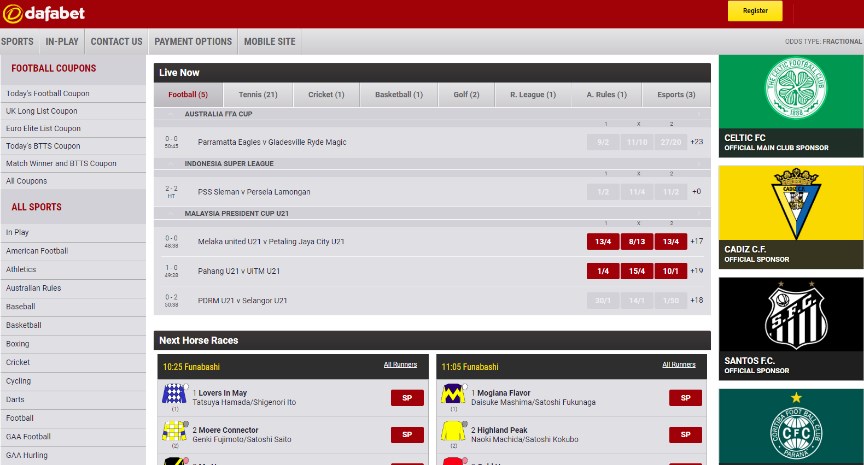Select SP price for Highland Peak

coord(685,435)
